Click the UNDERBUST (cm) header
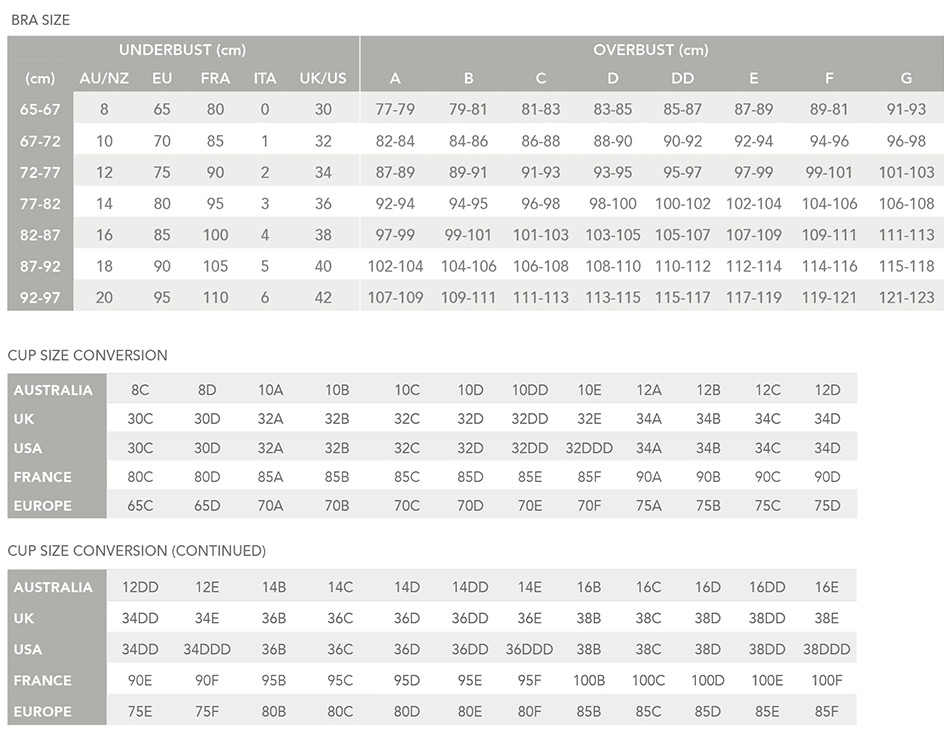Viewport: 944px width, 755px height. [x=182, y=50]
